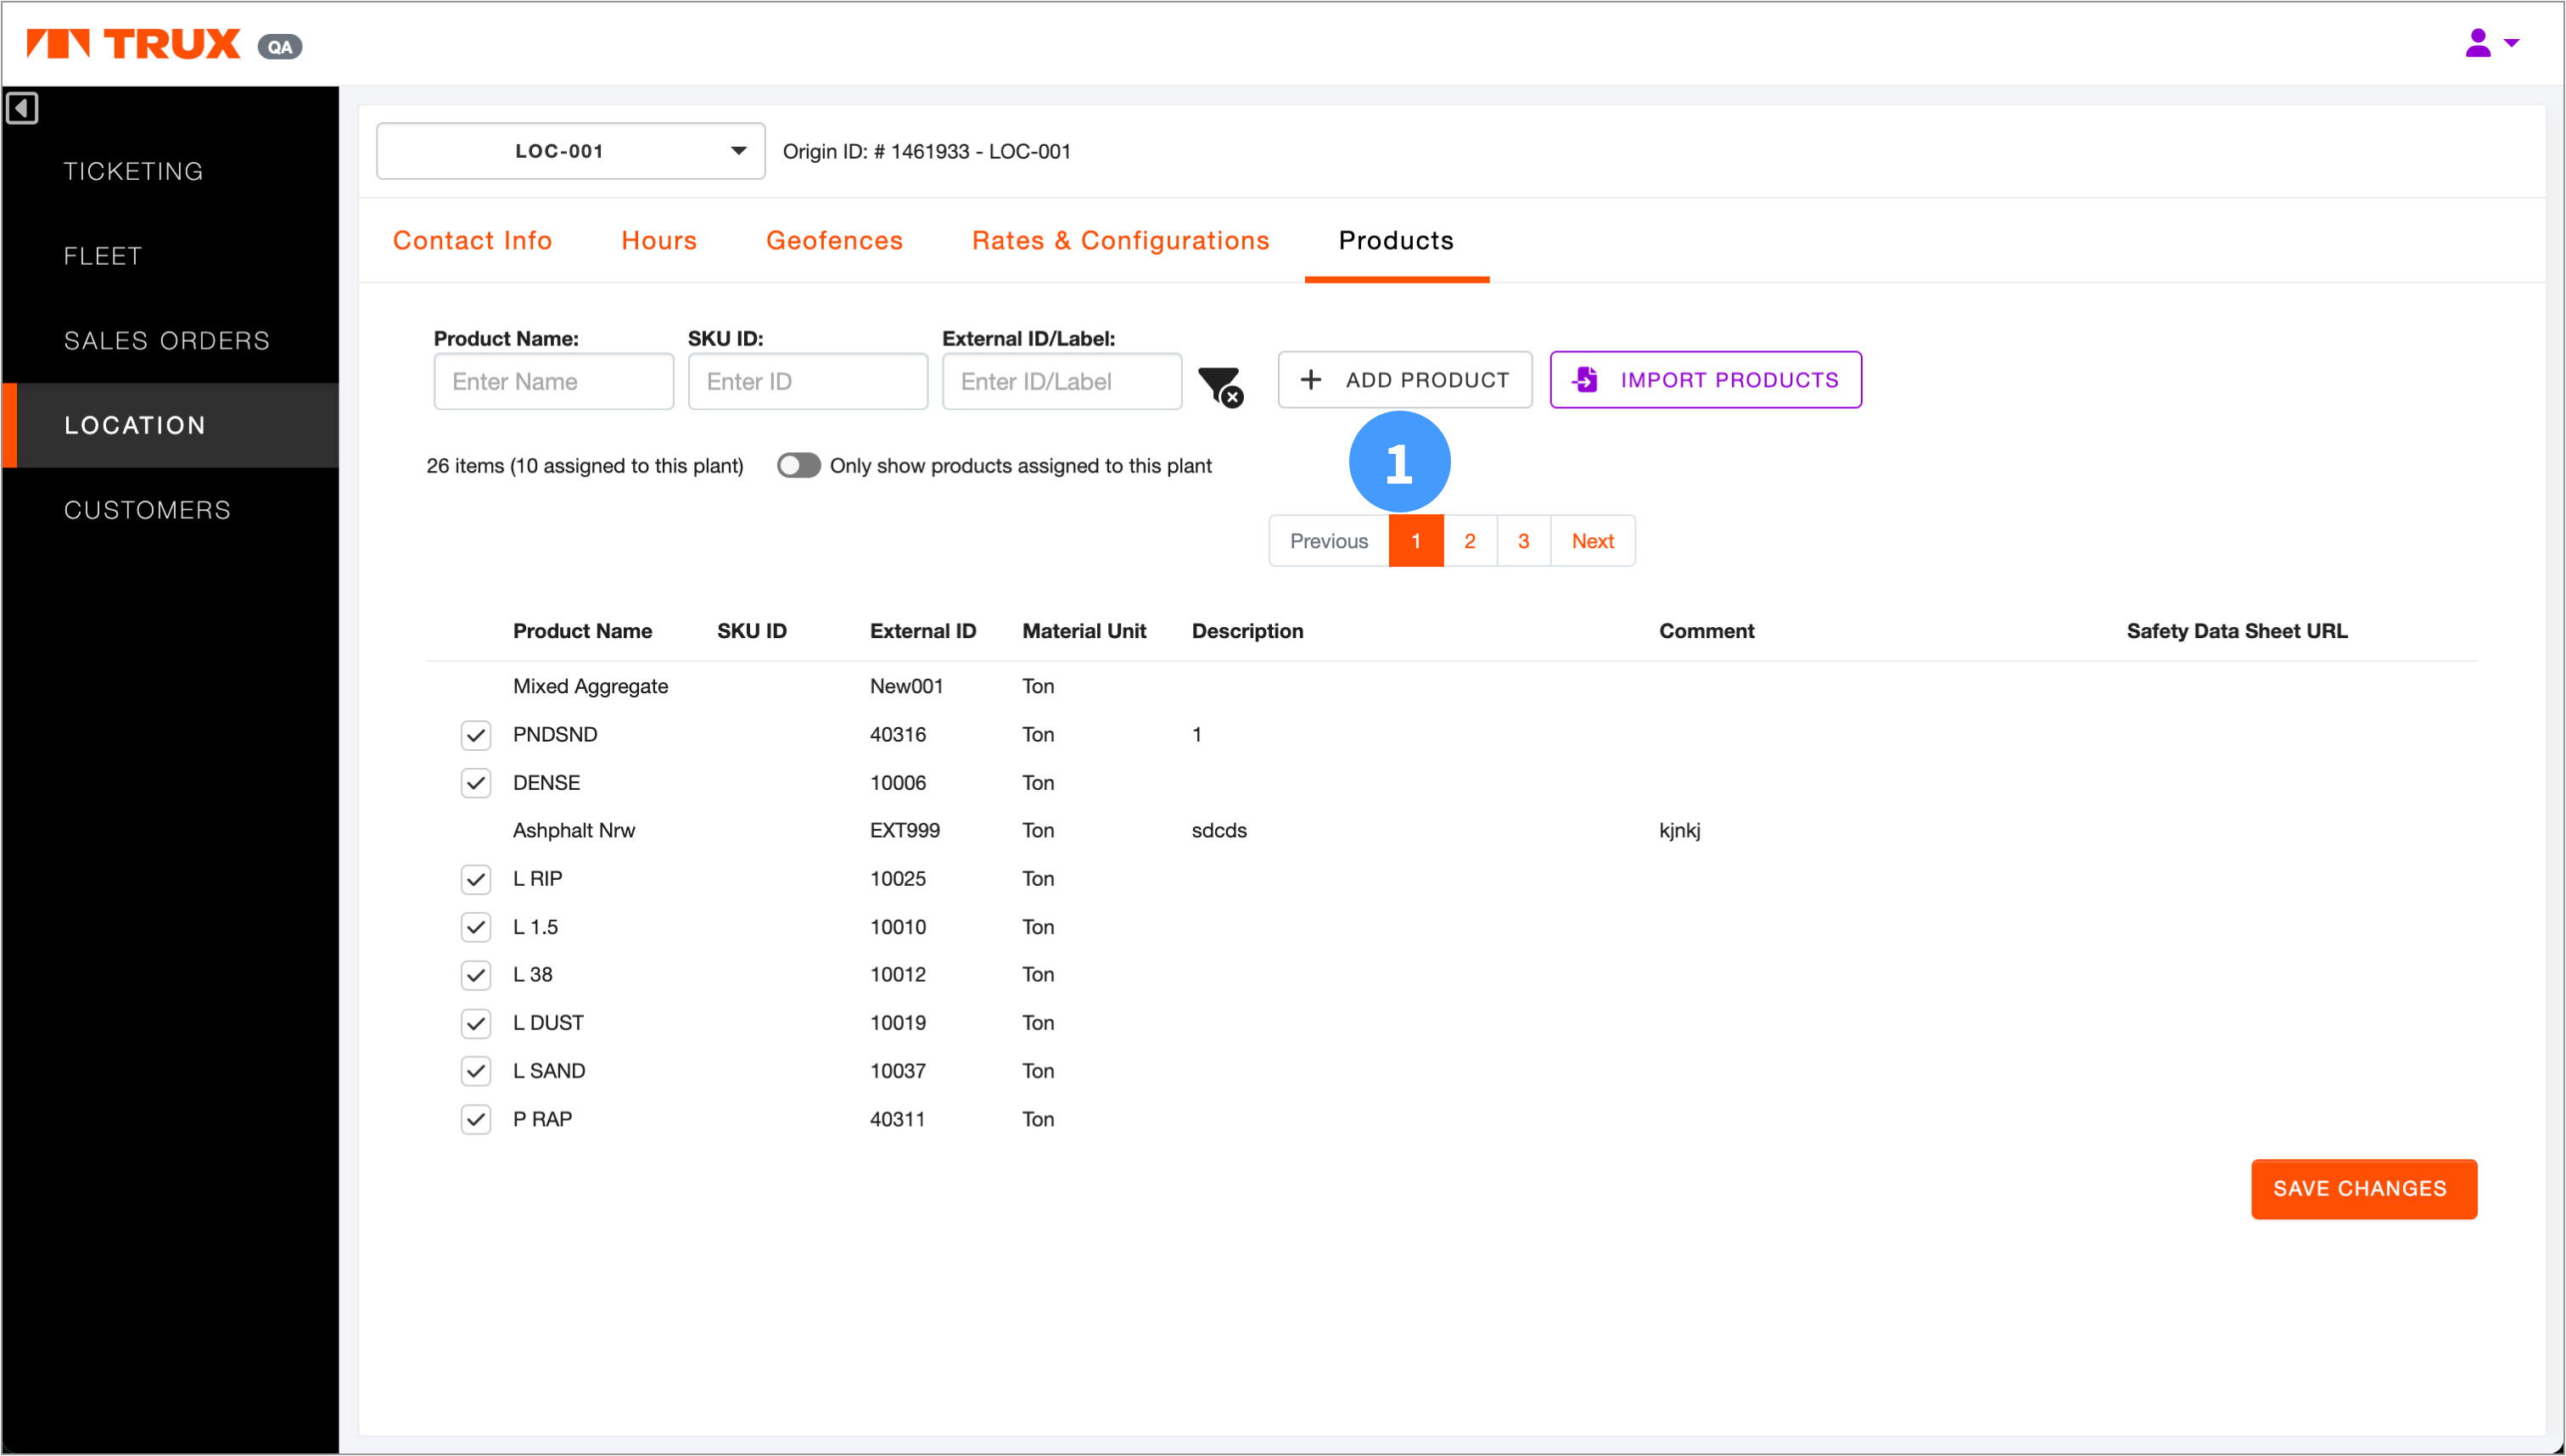Click the Add Product button
2566x1456 pixels.
(x=1404, y=380)
